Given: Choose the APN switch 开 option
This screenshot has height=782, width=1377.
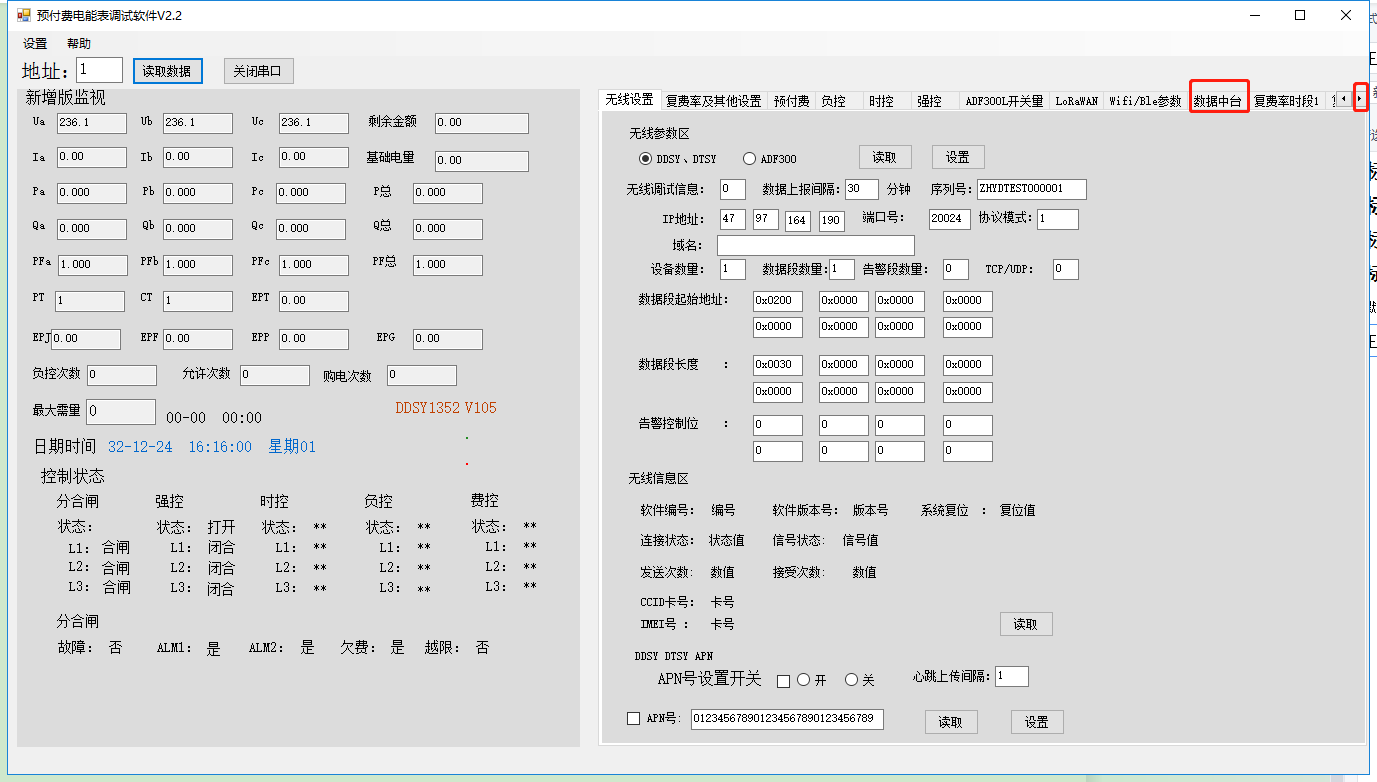Looking at the screenshot, I should [803, 680].
